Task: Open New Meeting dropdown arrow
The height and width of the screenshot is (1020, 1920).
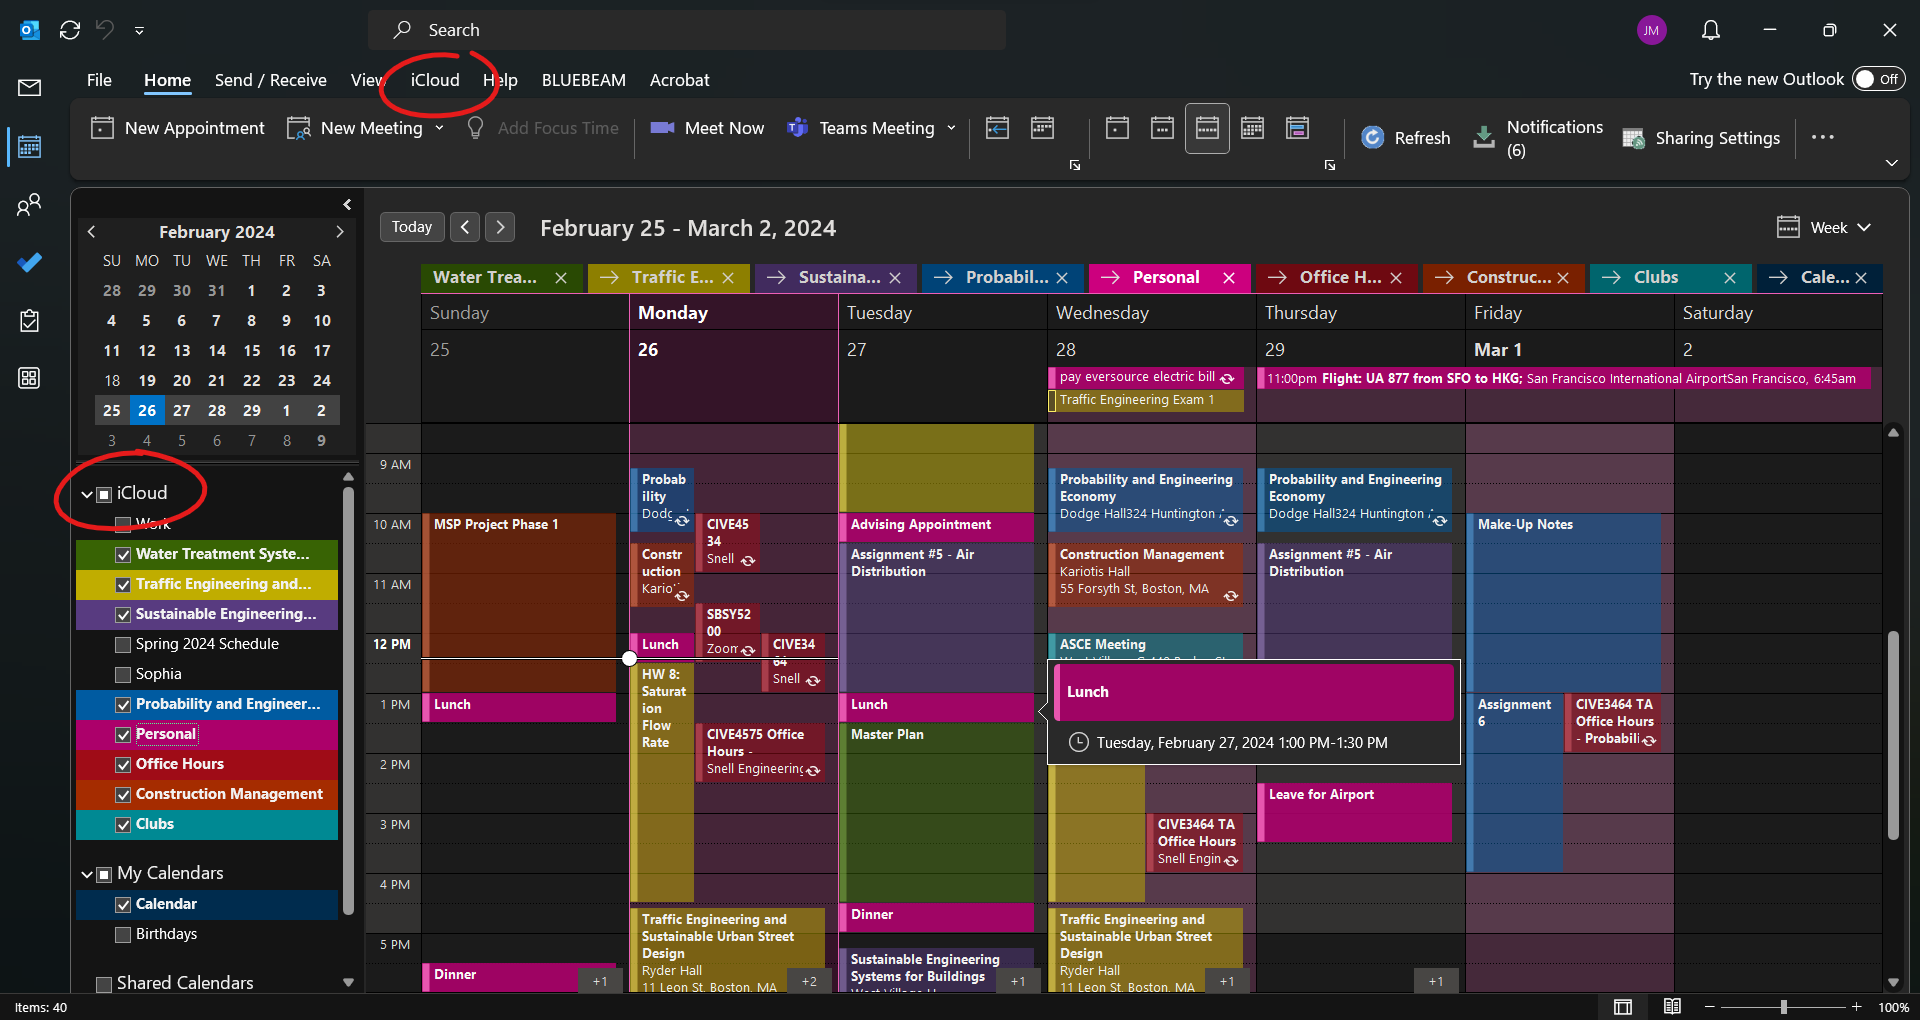Action: click(439, 128)
